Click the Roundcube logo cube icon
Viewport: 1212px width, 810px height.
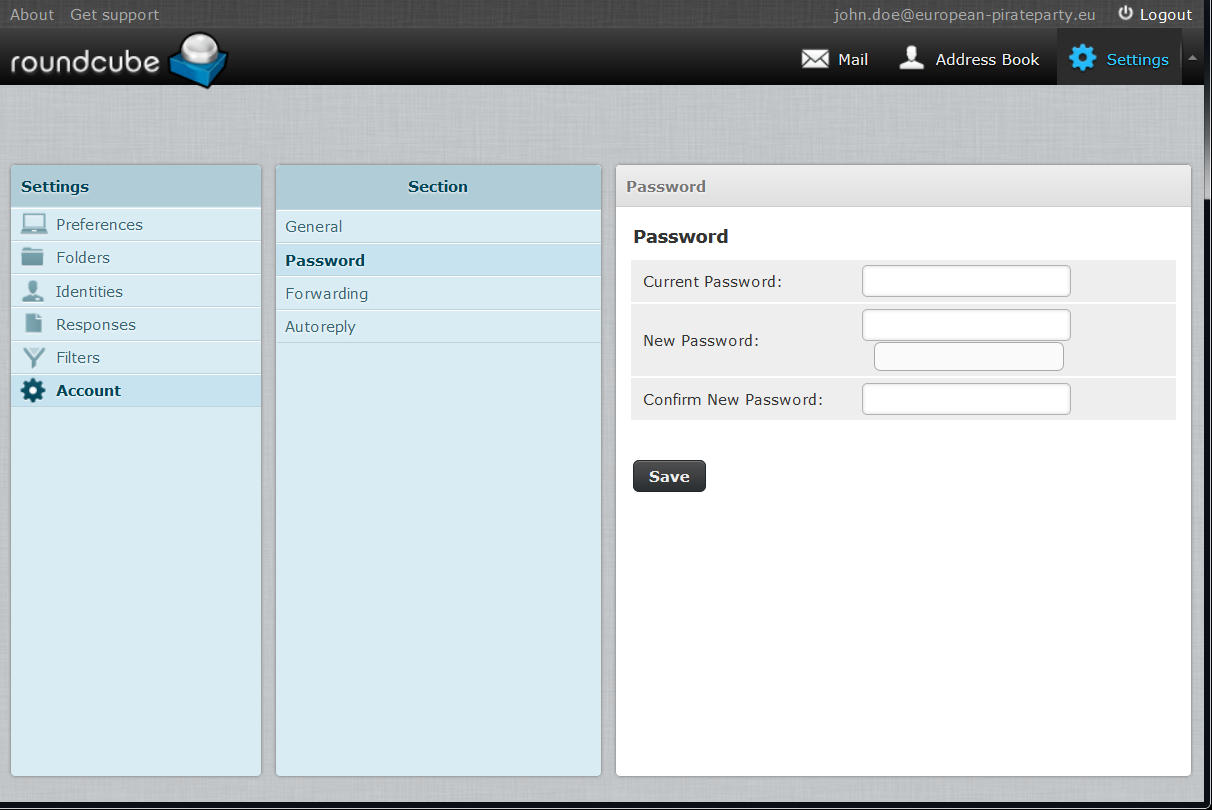pos(200,59)
